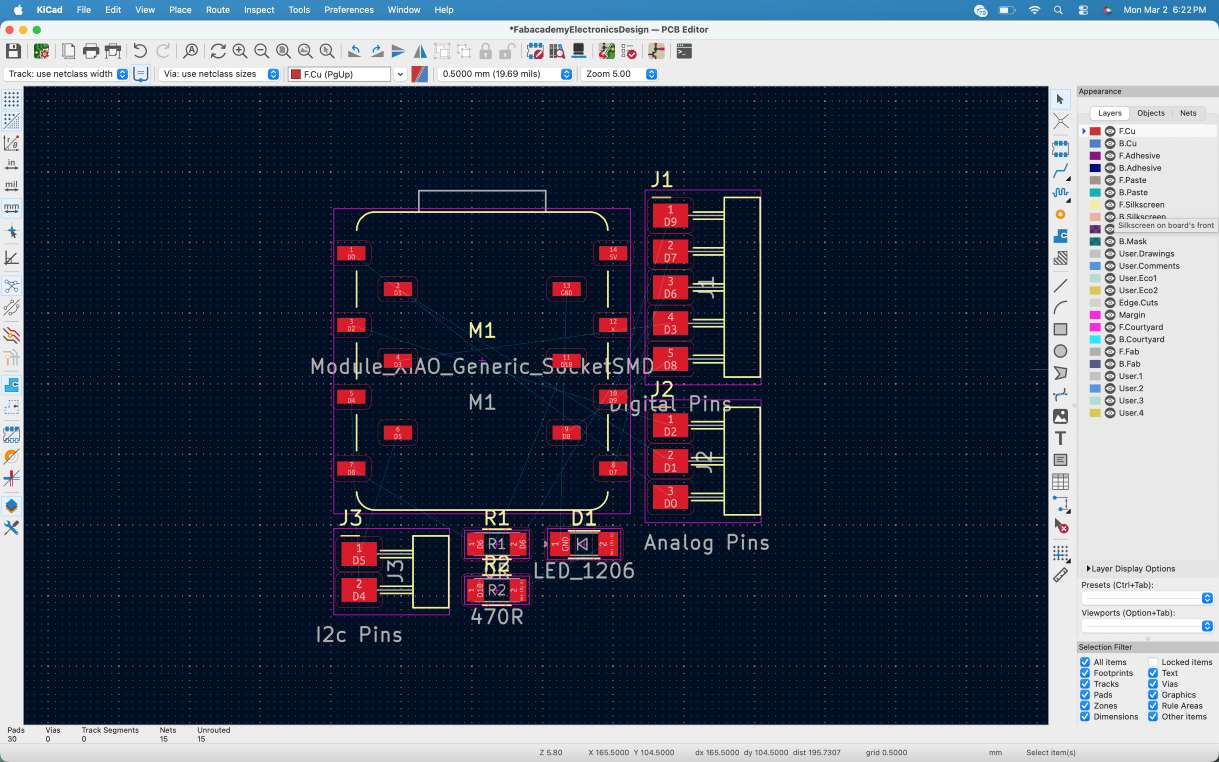Pick the Draw Rectangle tool
Image resolution: width=1219 pixels, height=762 pixels.
[1060, 329]
